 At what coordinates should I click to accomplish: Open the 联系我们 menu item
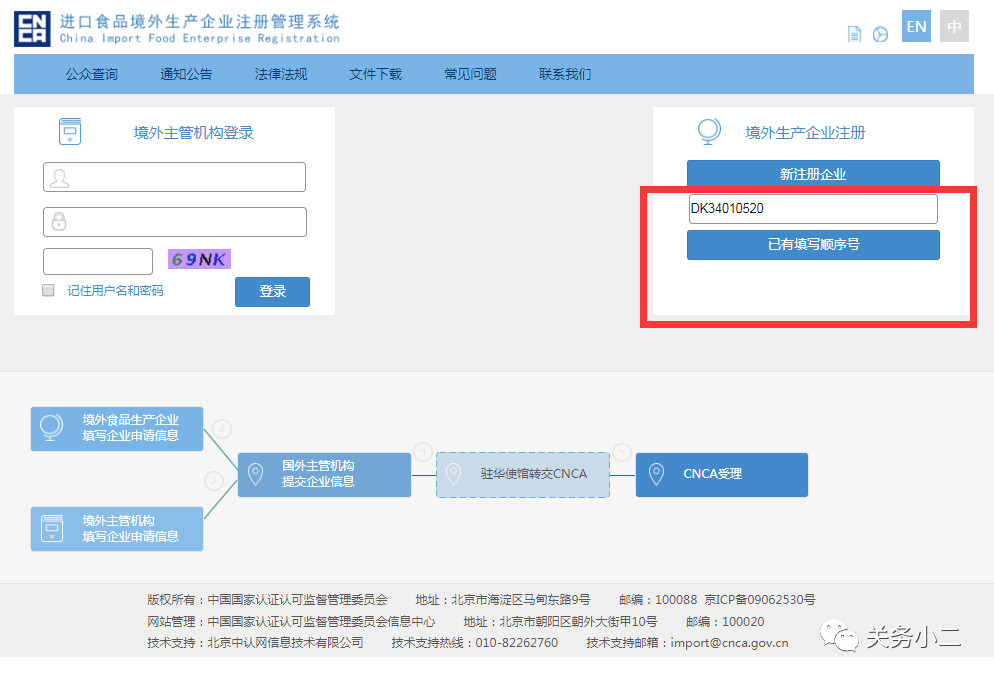tap(565, 74)
